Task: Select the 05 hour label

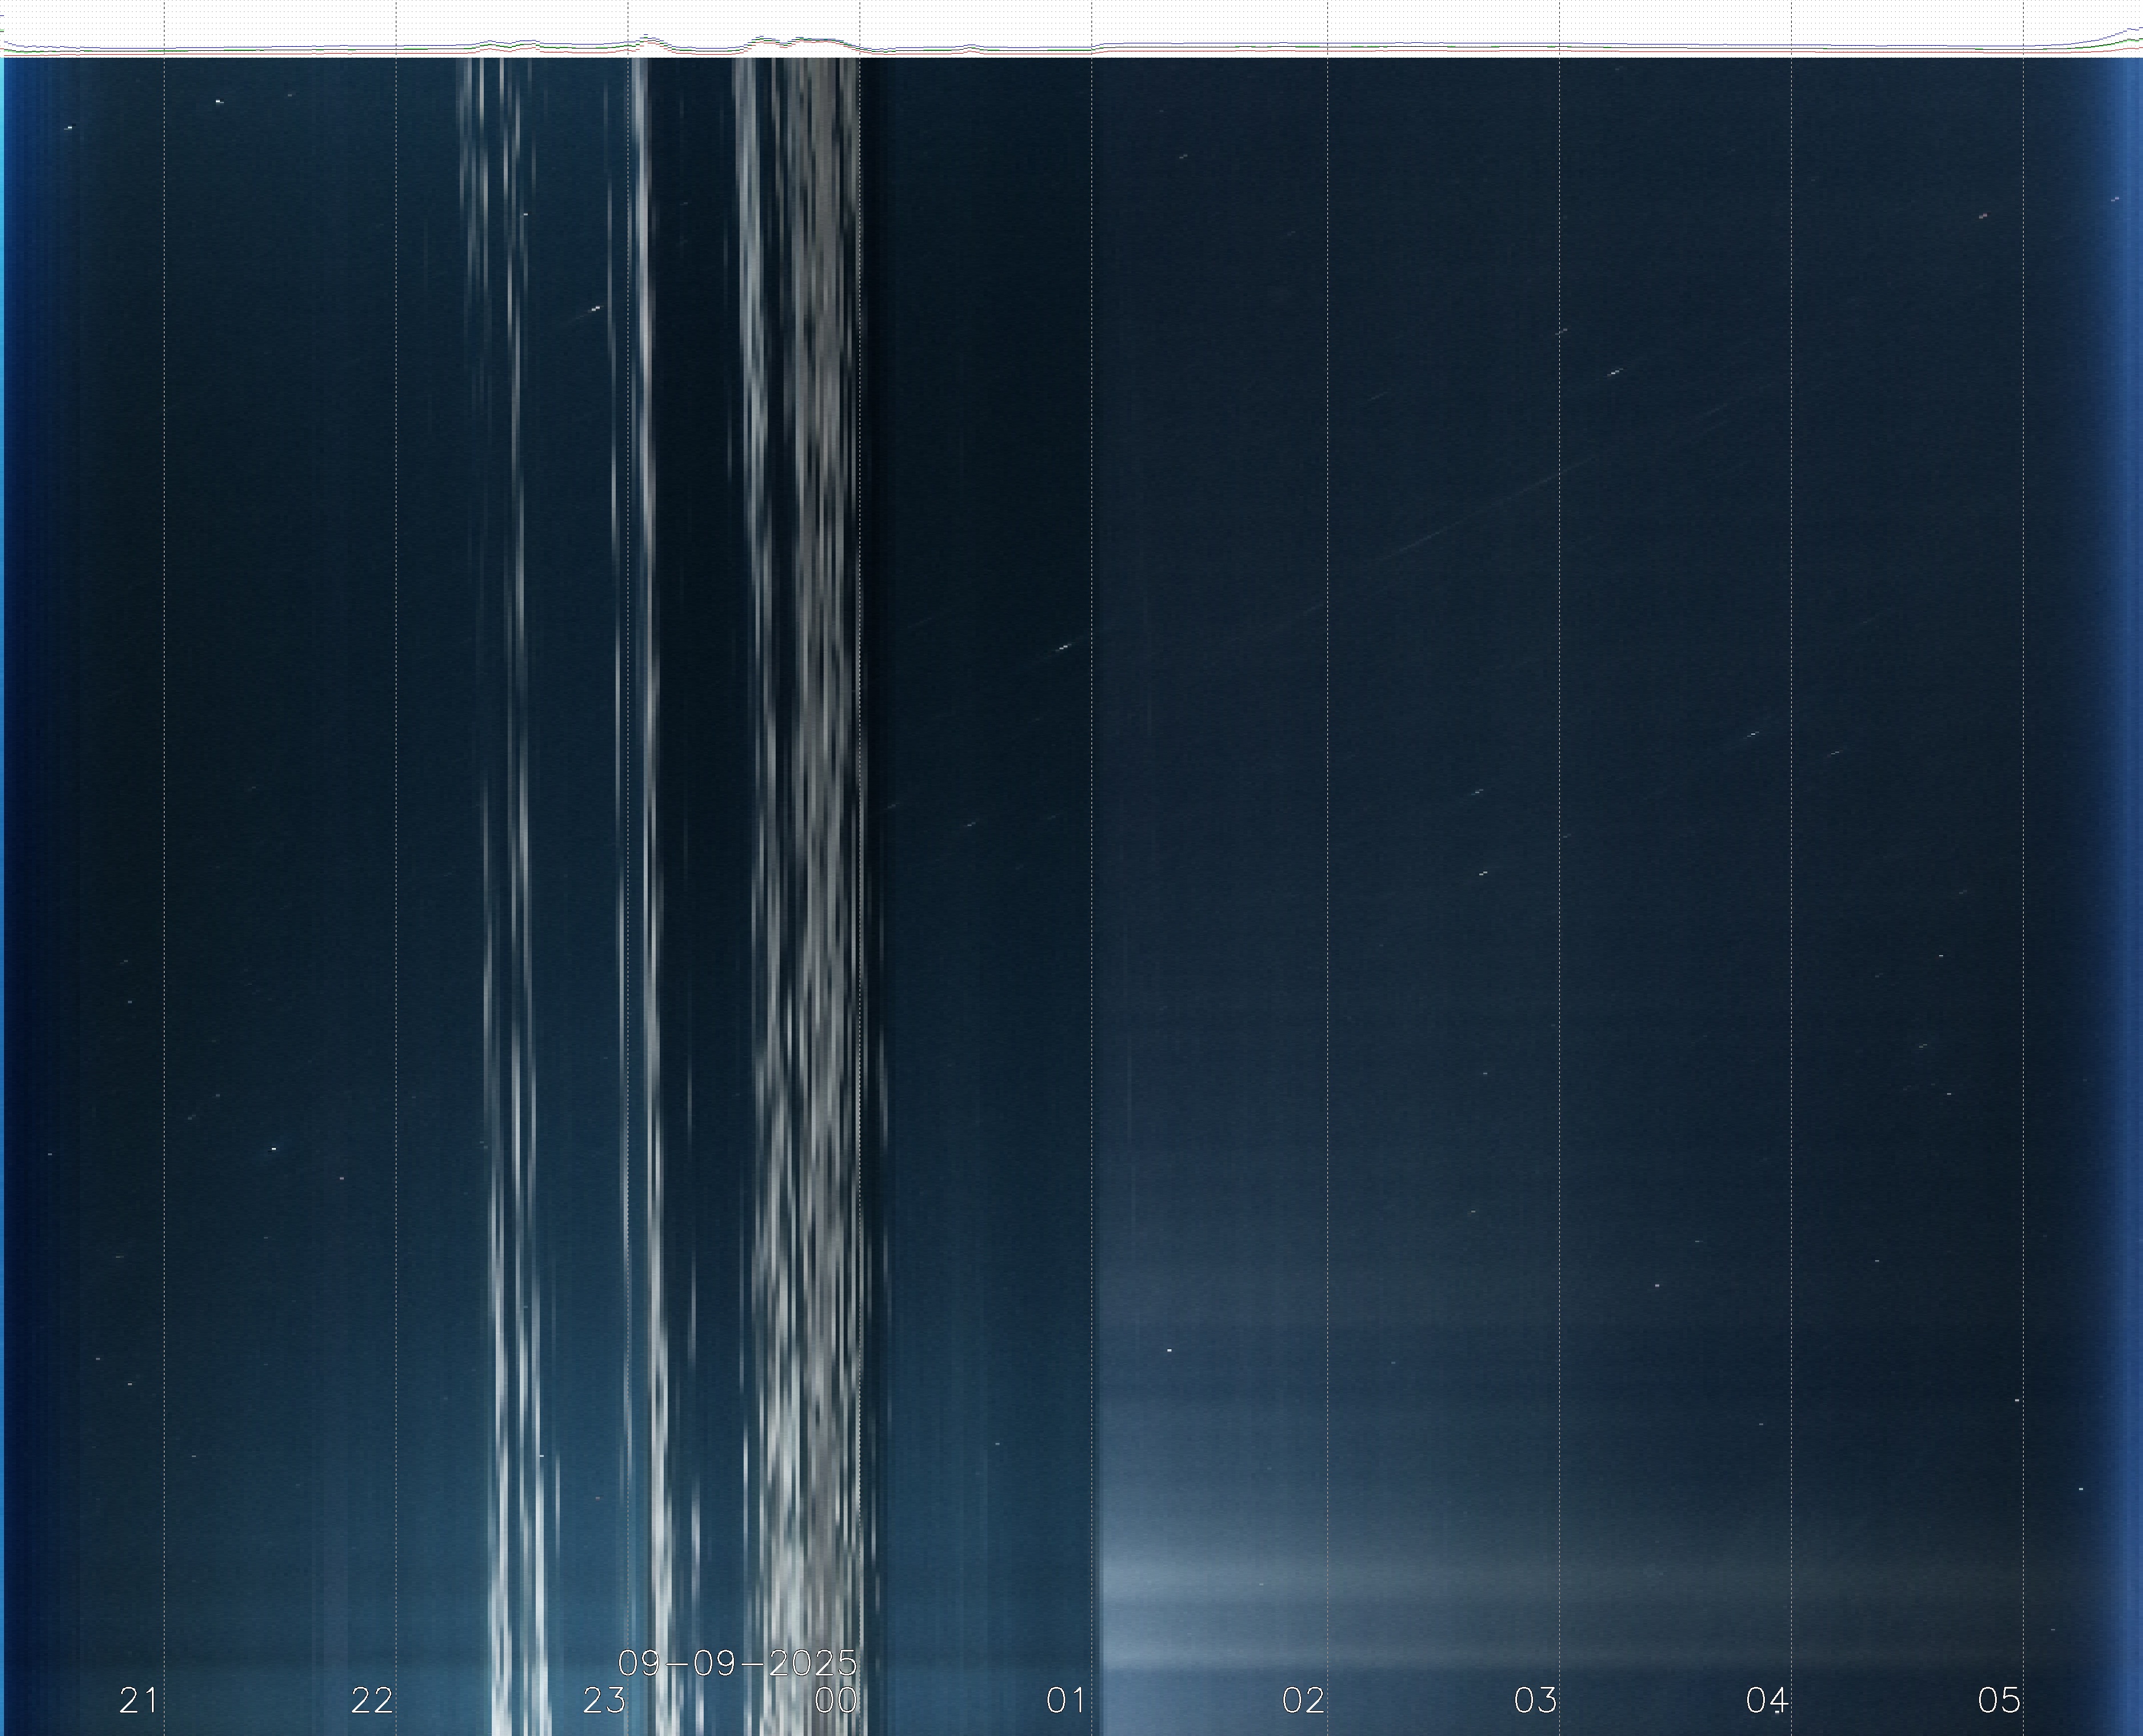Action: pos(1999,1700)
